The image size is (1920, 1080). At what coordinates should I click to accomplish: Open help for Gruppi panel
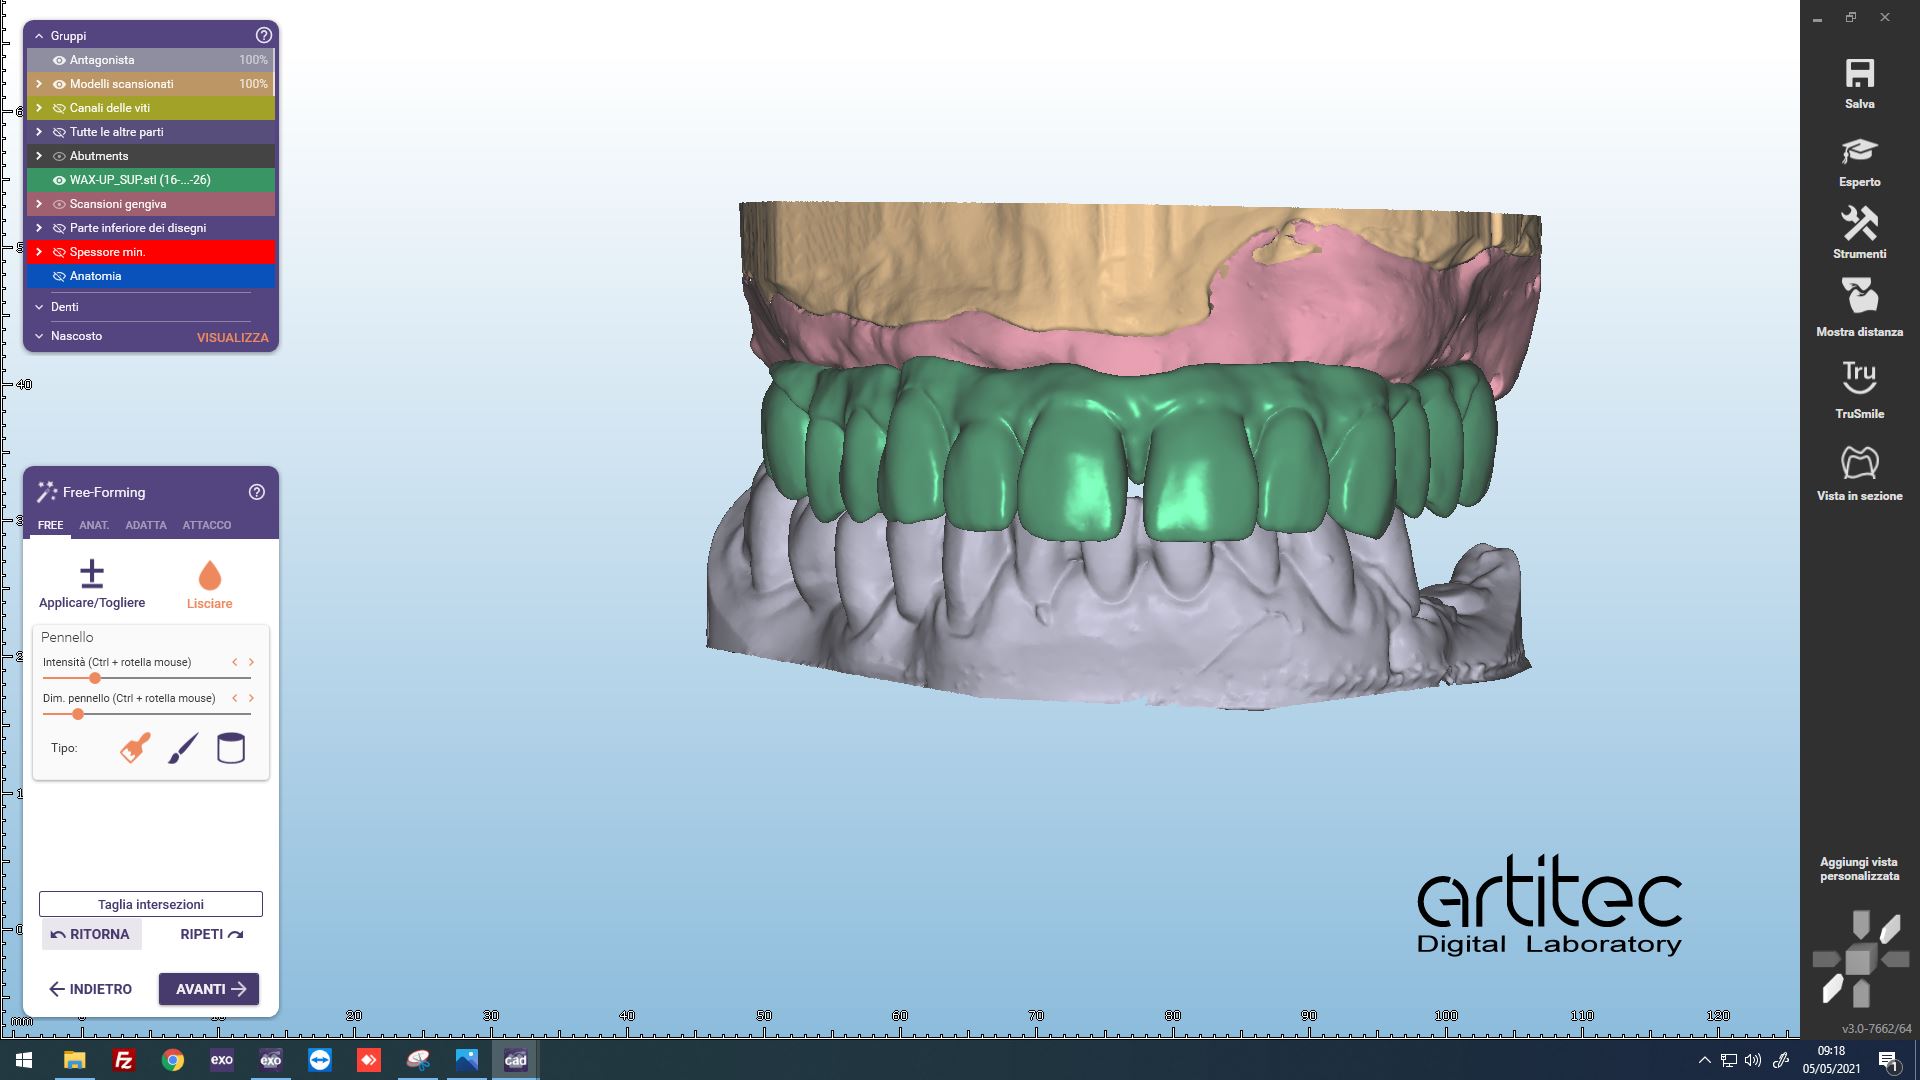coord(264,35)
